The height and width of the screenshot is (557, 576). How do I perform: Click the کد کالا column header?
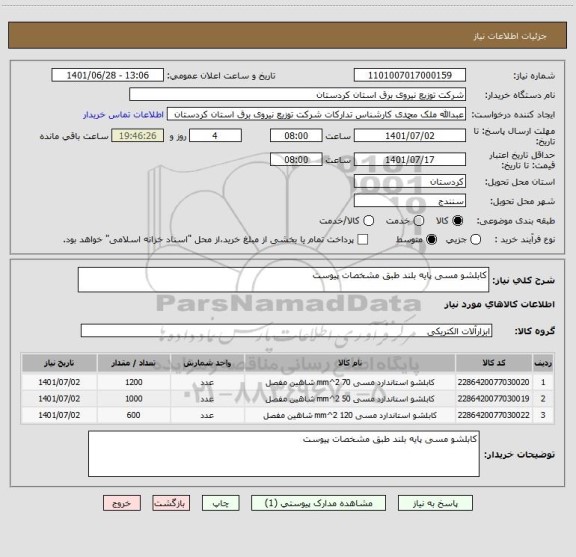pyautogui.click(x=494, y=363)
